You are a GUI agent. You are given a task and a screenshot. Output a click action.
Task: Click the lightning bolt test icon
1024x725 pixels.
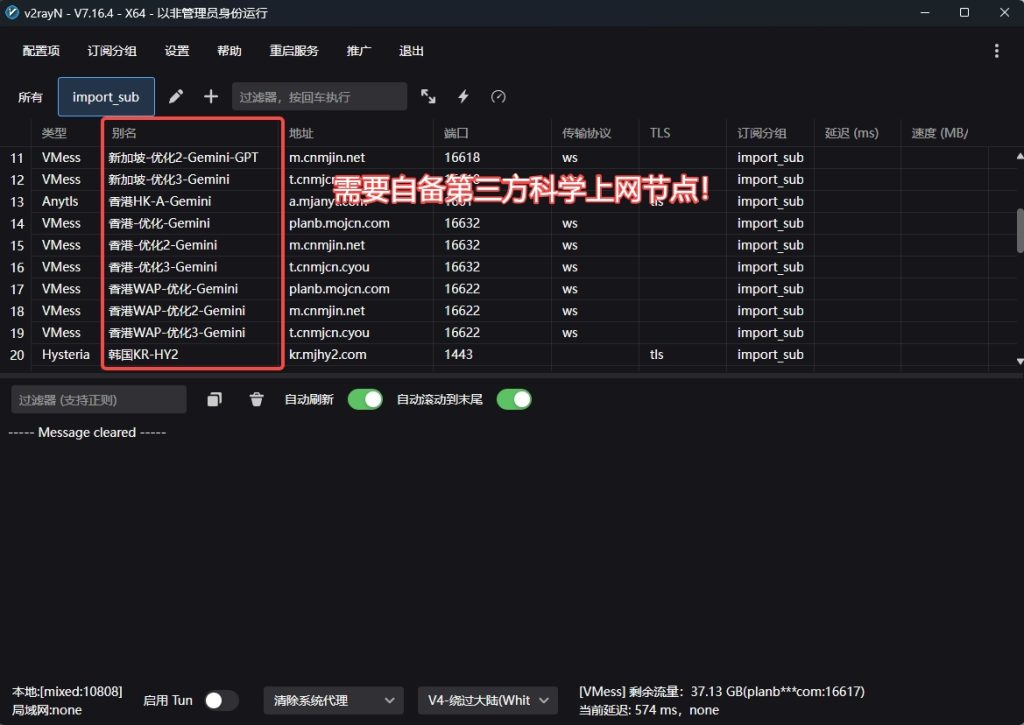tap(463, 97)
